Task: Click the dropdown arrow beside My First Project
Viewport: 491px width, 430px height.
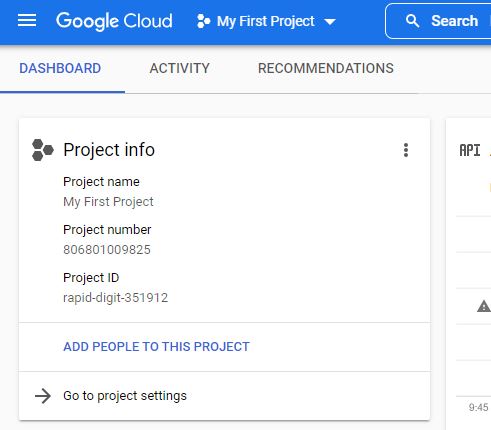Action: 330,22
